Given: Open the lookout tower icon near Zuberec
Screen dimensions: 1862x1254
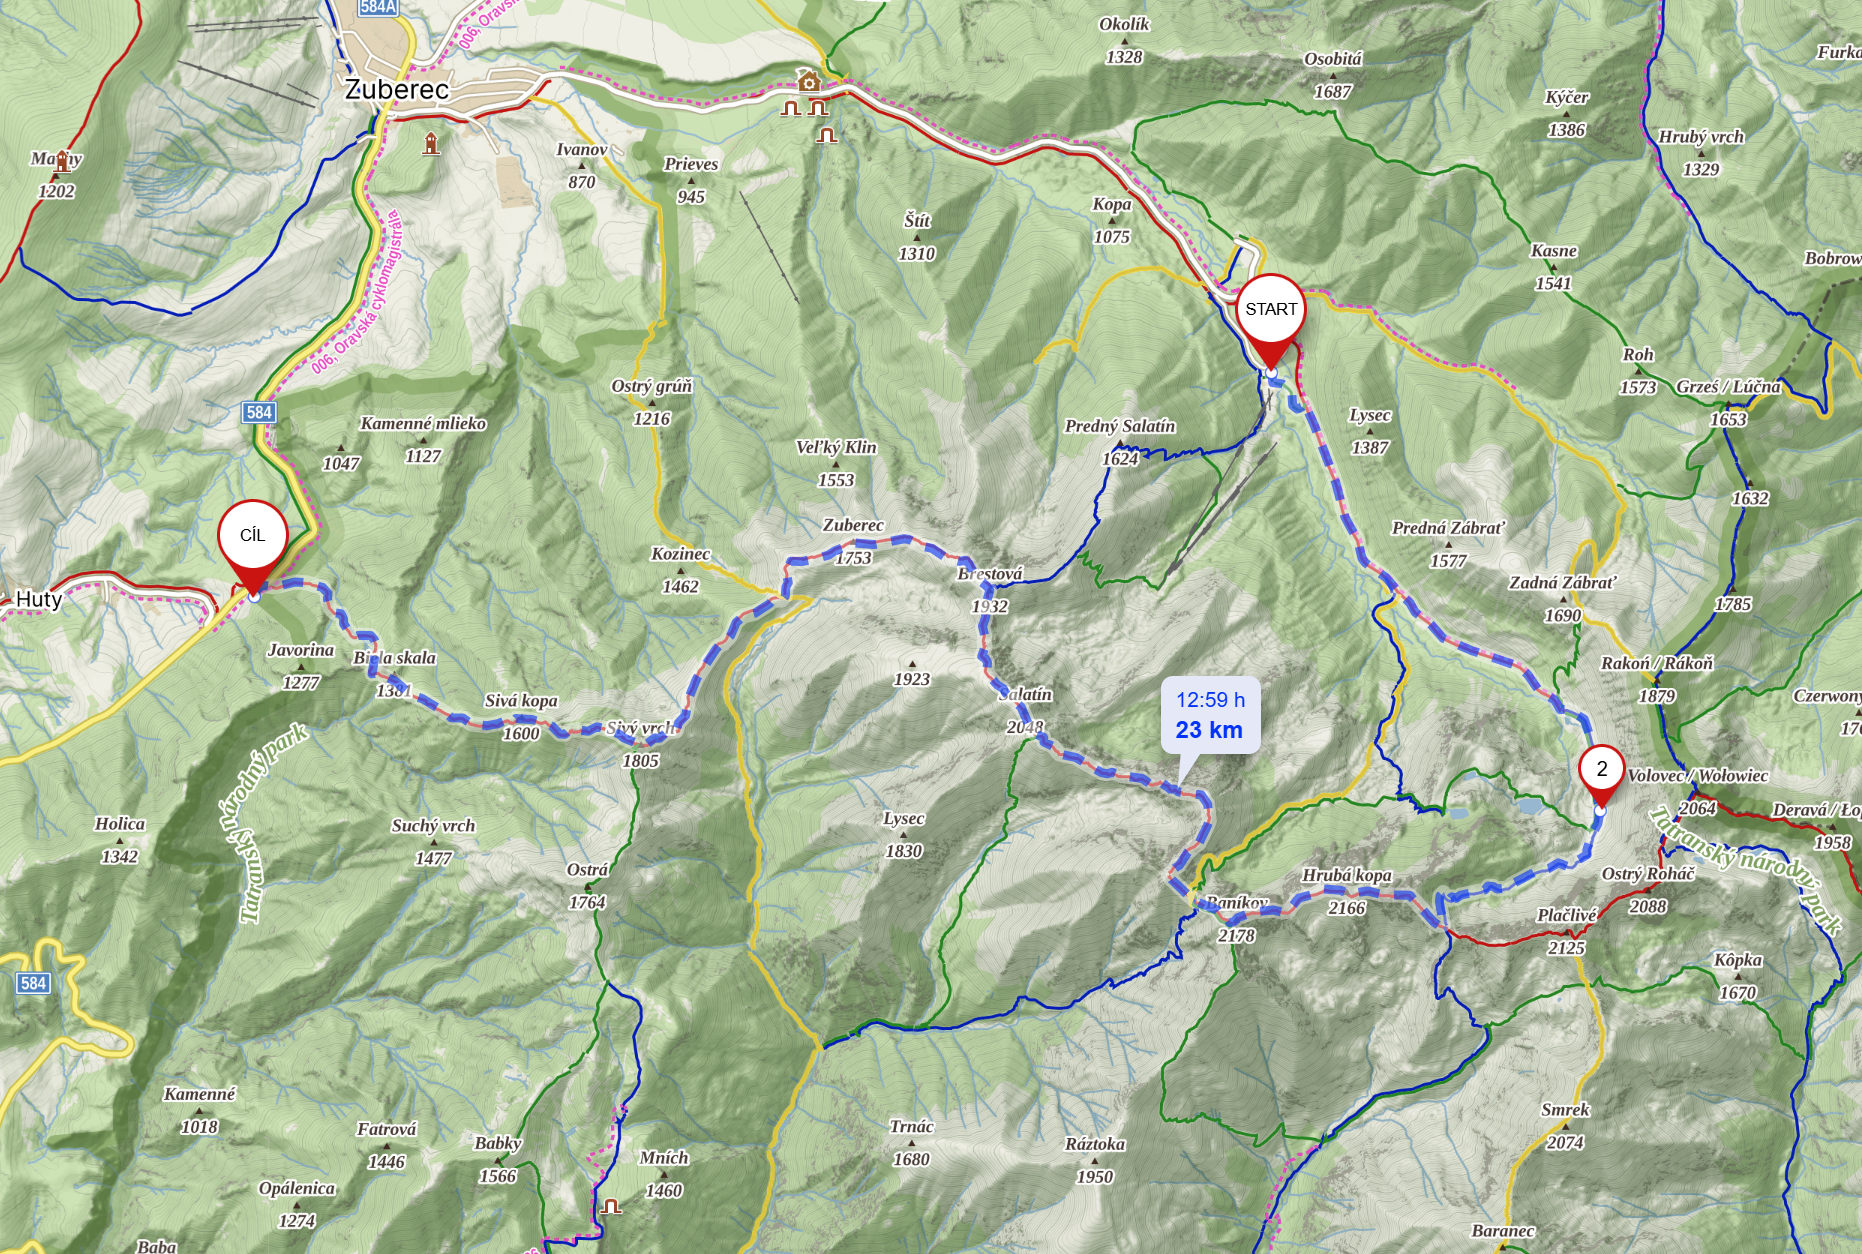Looking at the screenshot, I should click(x=431, y=143).
